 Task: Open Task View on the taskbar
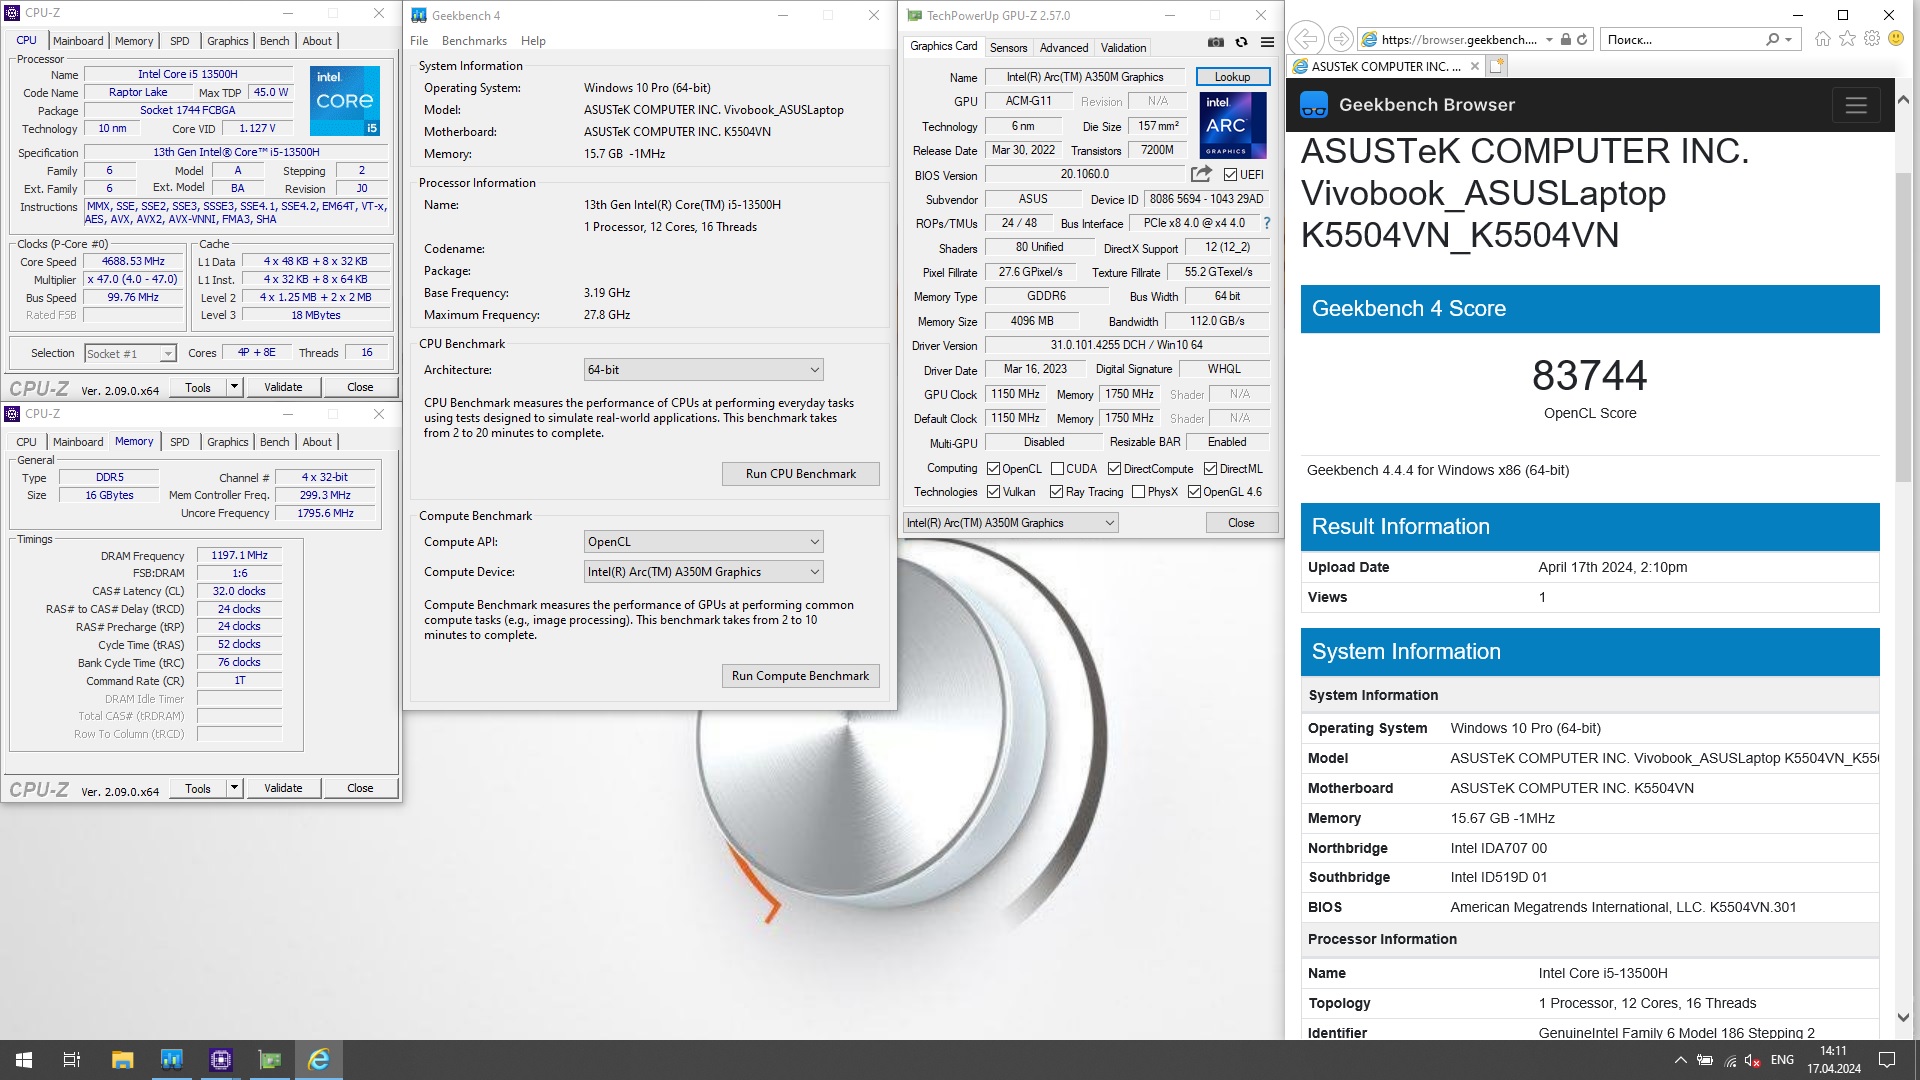(x=72, y=1060)
